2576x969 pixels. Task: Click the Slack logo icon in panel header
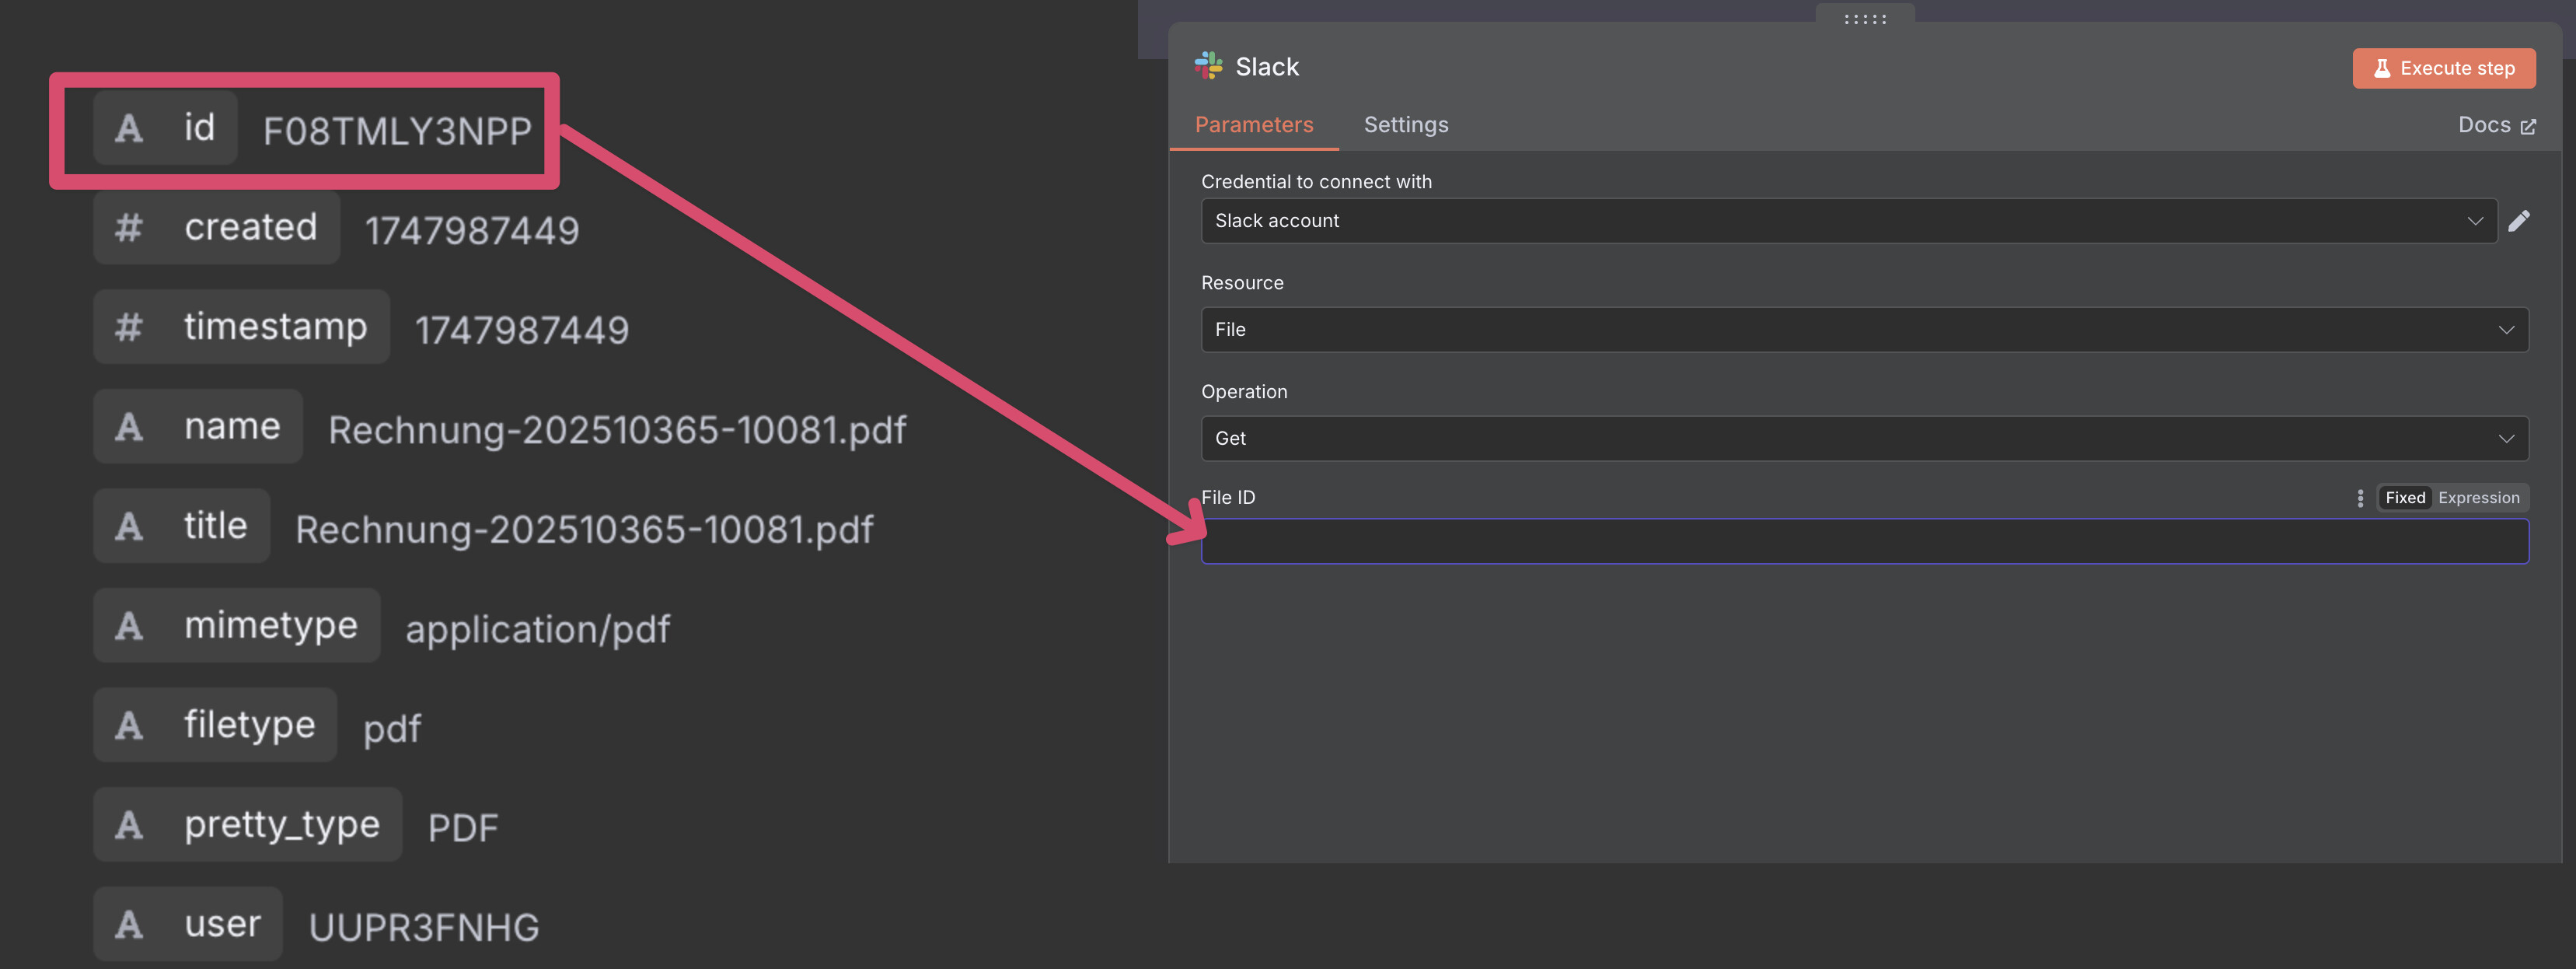(1208, 66)
